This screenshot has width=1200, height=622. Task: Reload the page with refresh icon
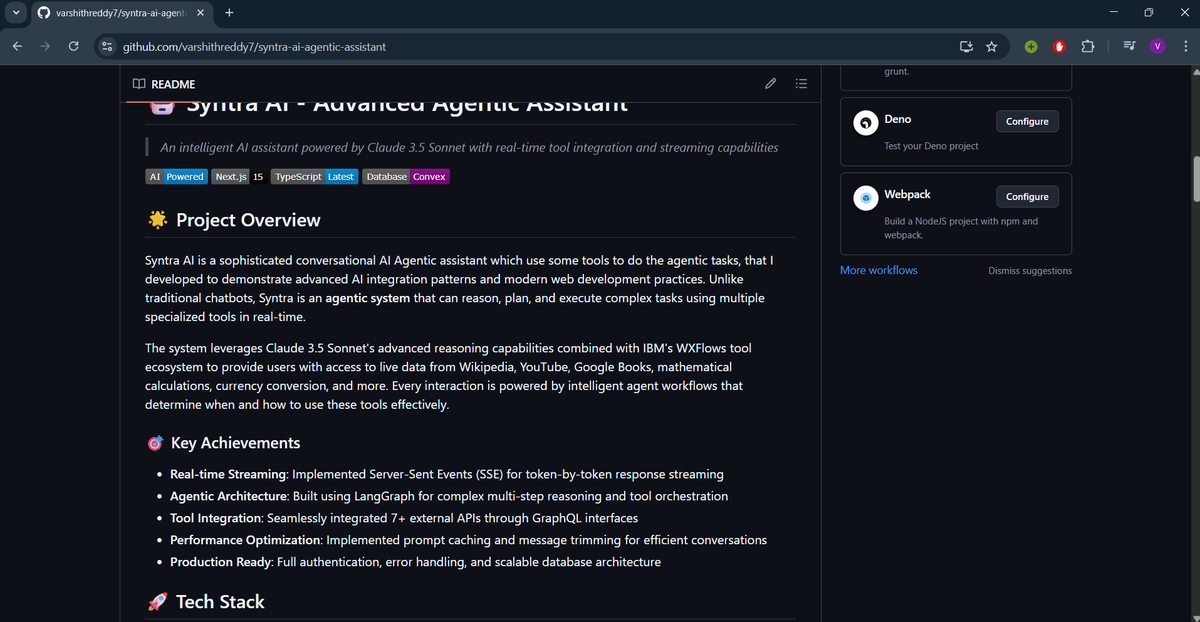[x=73, y=46]
